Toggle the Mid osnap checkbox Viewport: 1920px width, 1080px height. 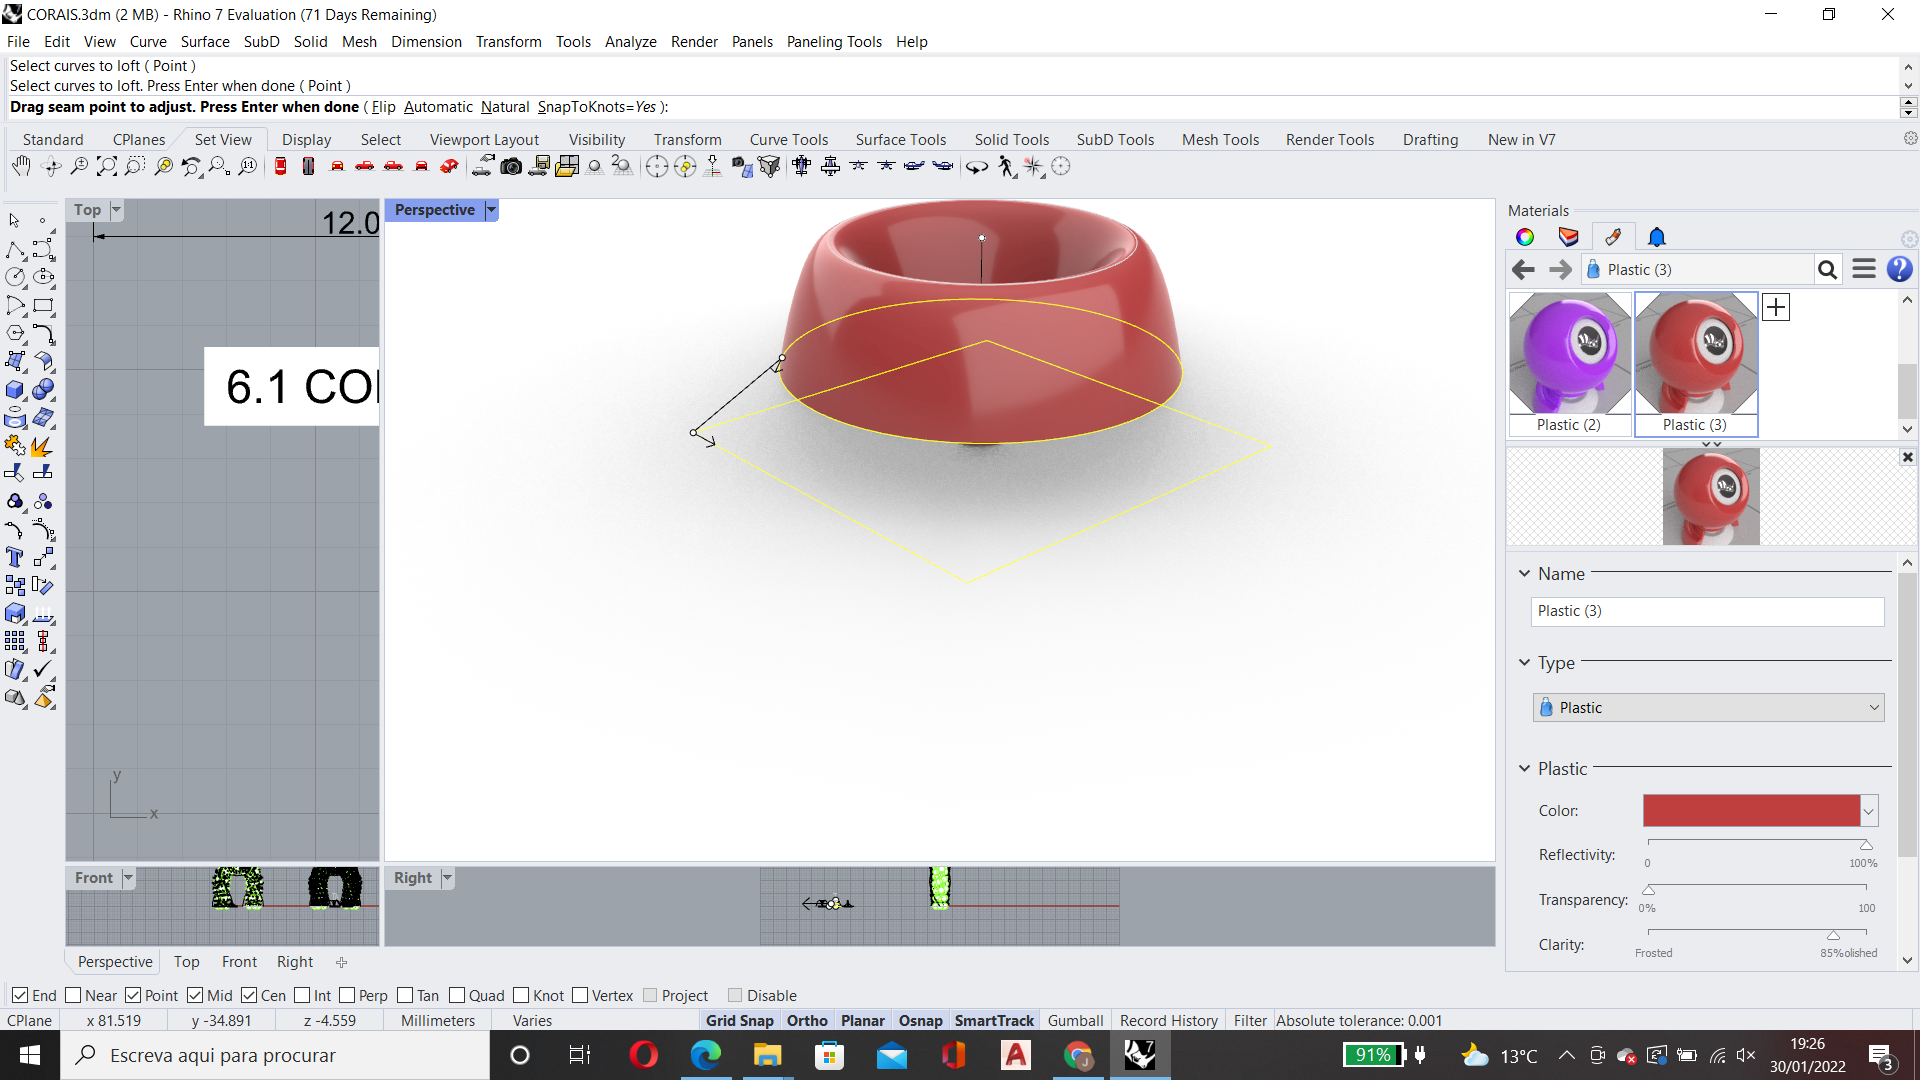(x=195, y=995)
